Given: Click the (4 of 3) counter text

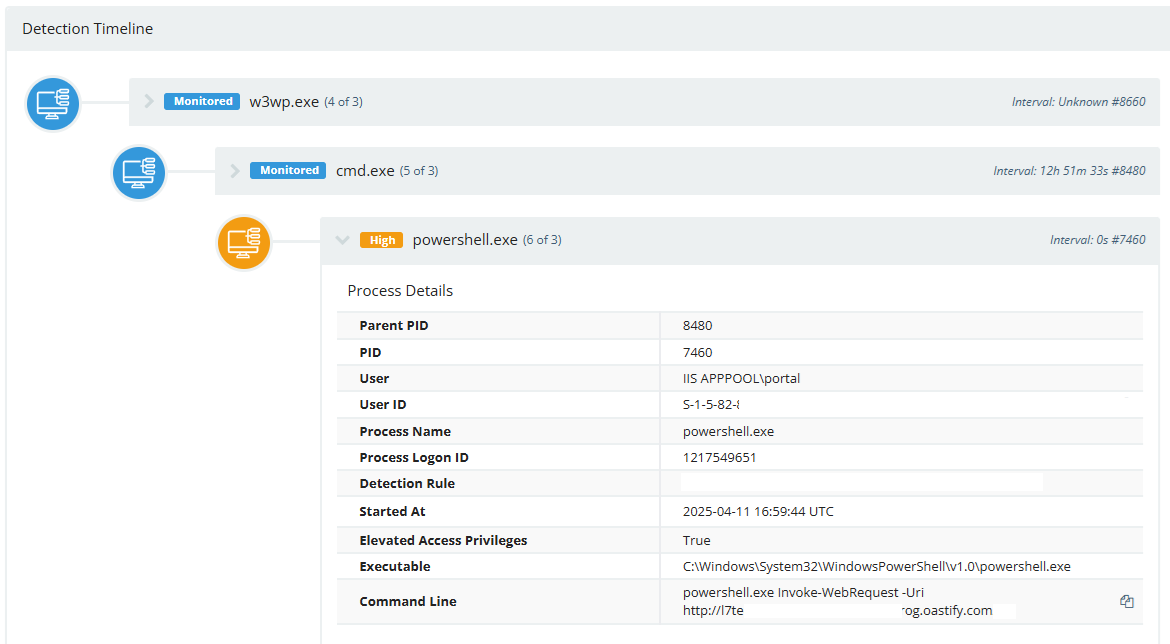Looking at the screenshot, I should coord(343,101).
